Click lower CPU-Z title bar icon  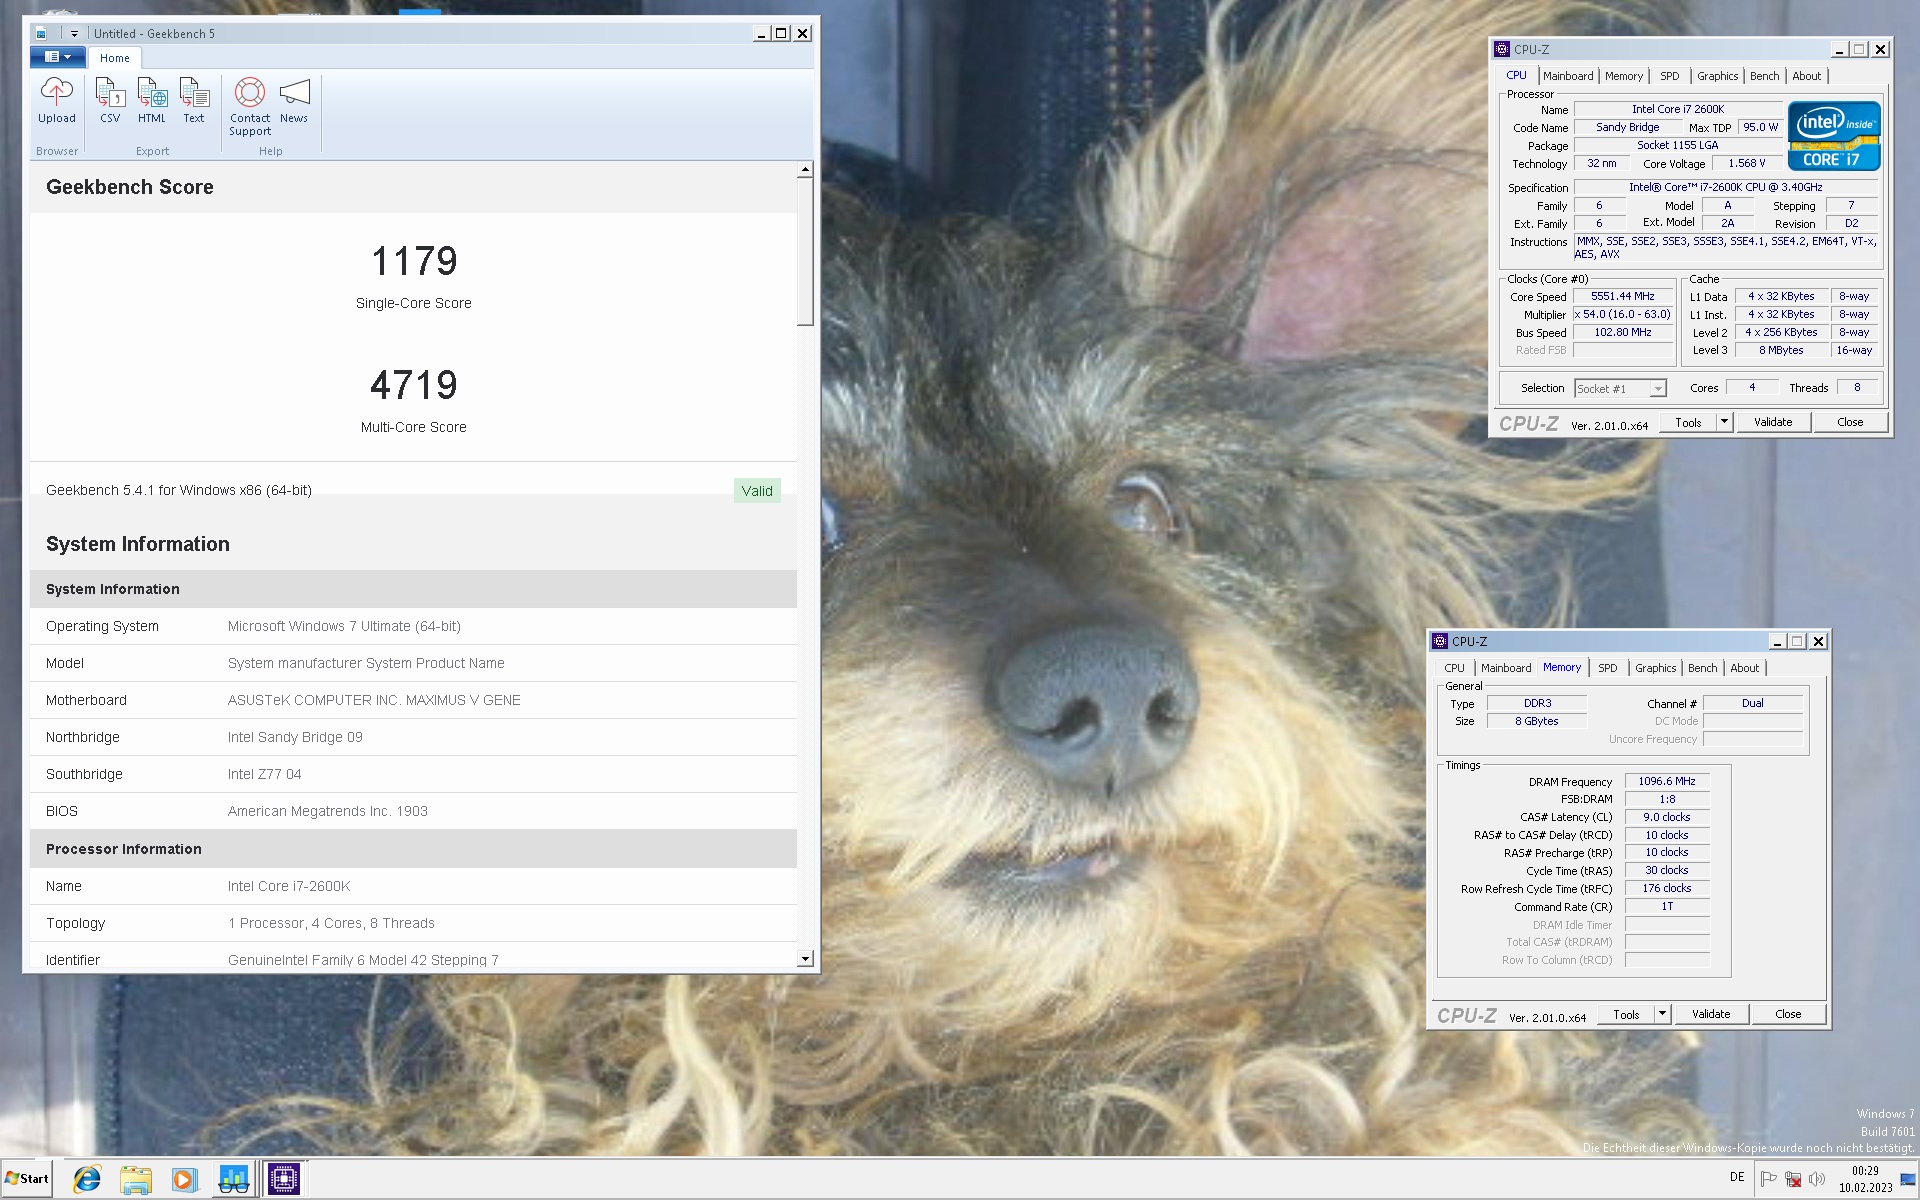[1440, 641]
